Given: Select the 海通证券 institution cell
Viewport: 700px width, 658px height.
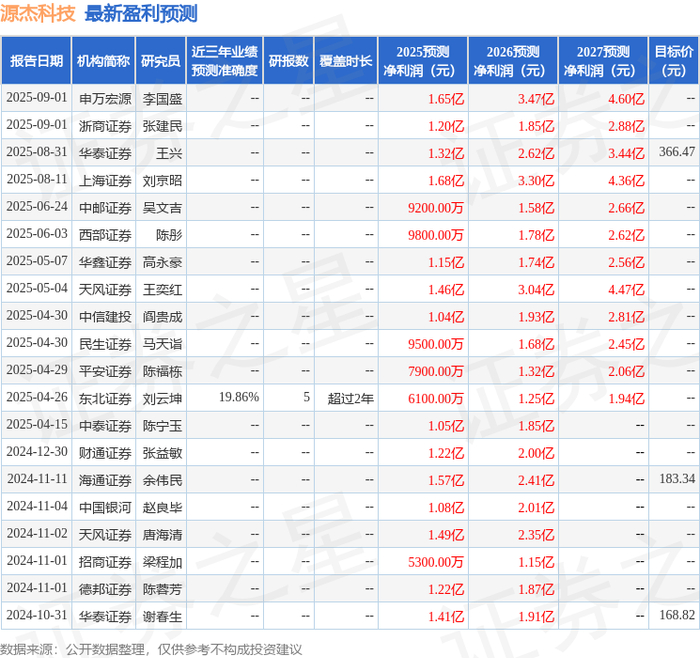Looking at the screenshot, I should (105, 480).
